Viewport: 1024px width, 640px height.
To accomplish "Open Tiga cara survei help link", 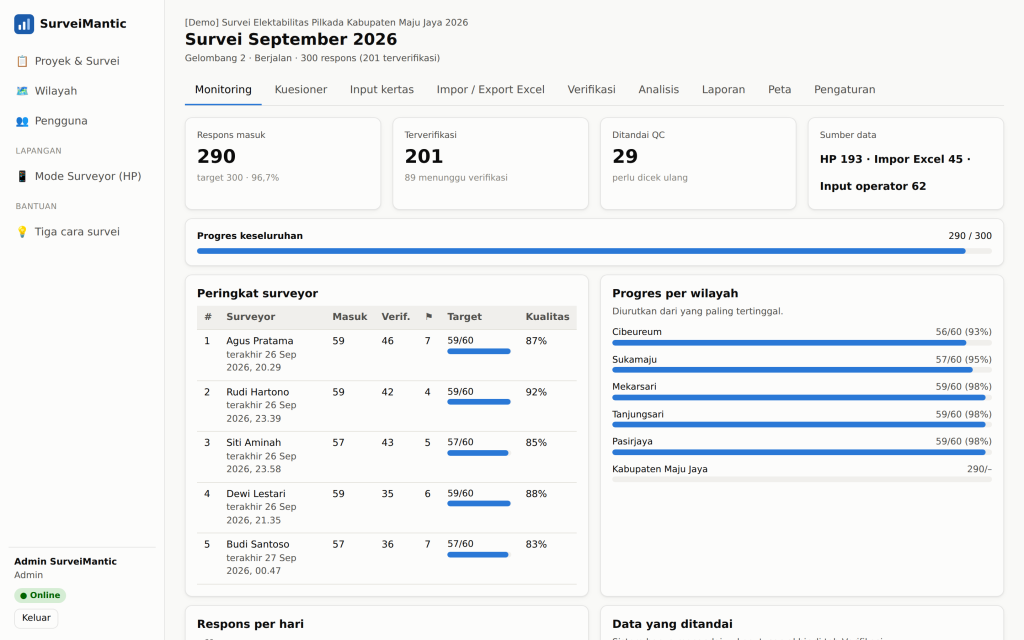I will (x=82, y=232).
